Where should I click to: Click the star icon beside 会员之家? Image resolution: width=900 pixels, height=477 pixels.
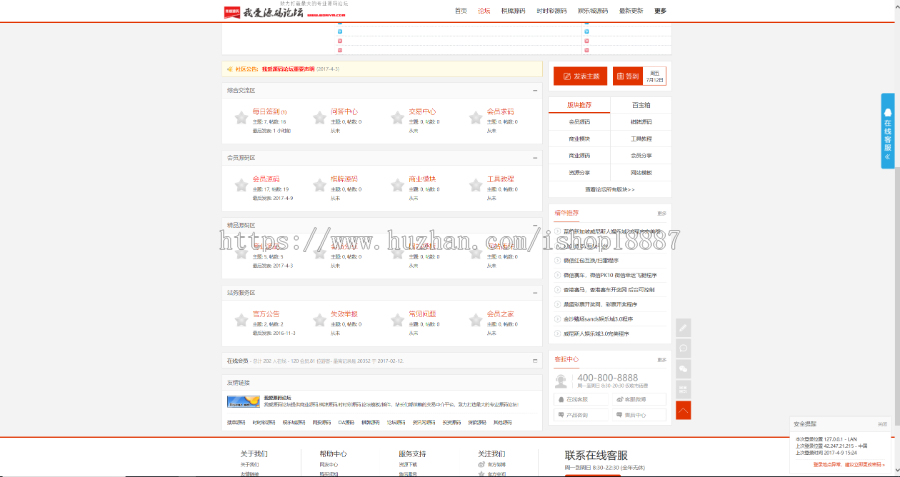coord(475,320)
